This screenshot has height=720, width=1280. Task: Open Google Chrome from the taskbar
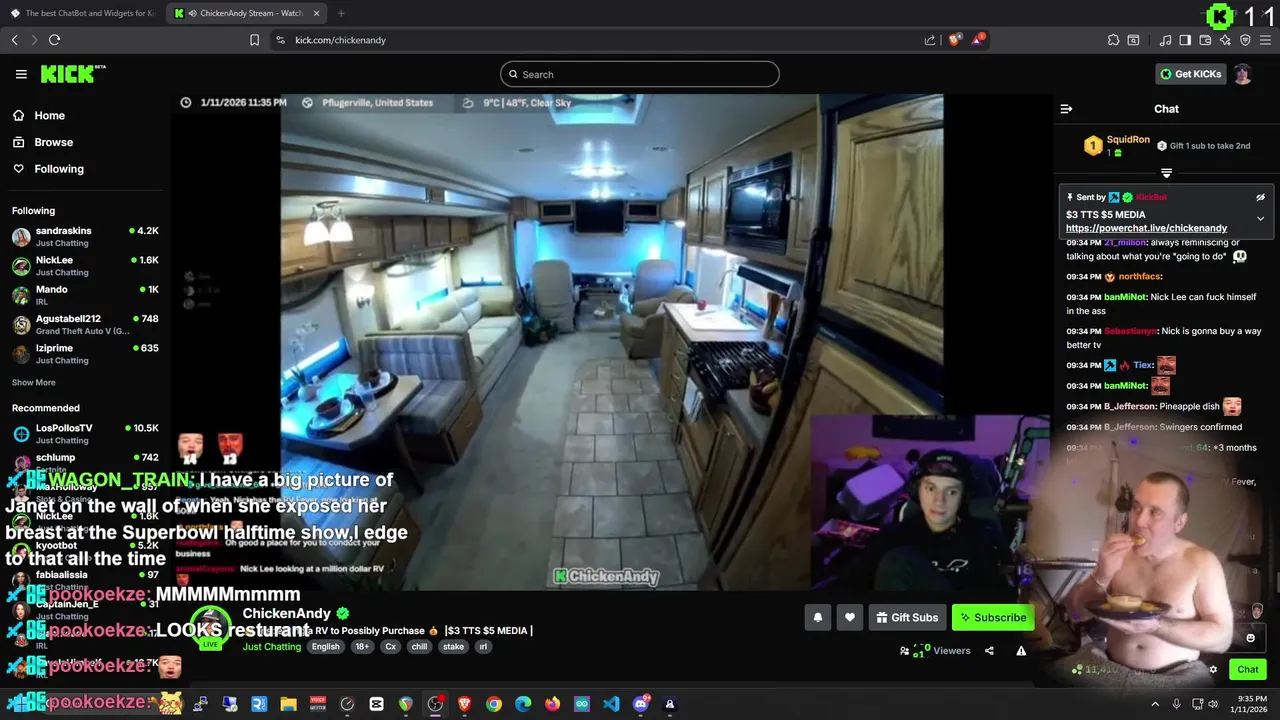tap(494, 704)
